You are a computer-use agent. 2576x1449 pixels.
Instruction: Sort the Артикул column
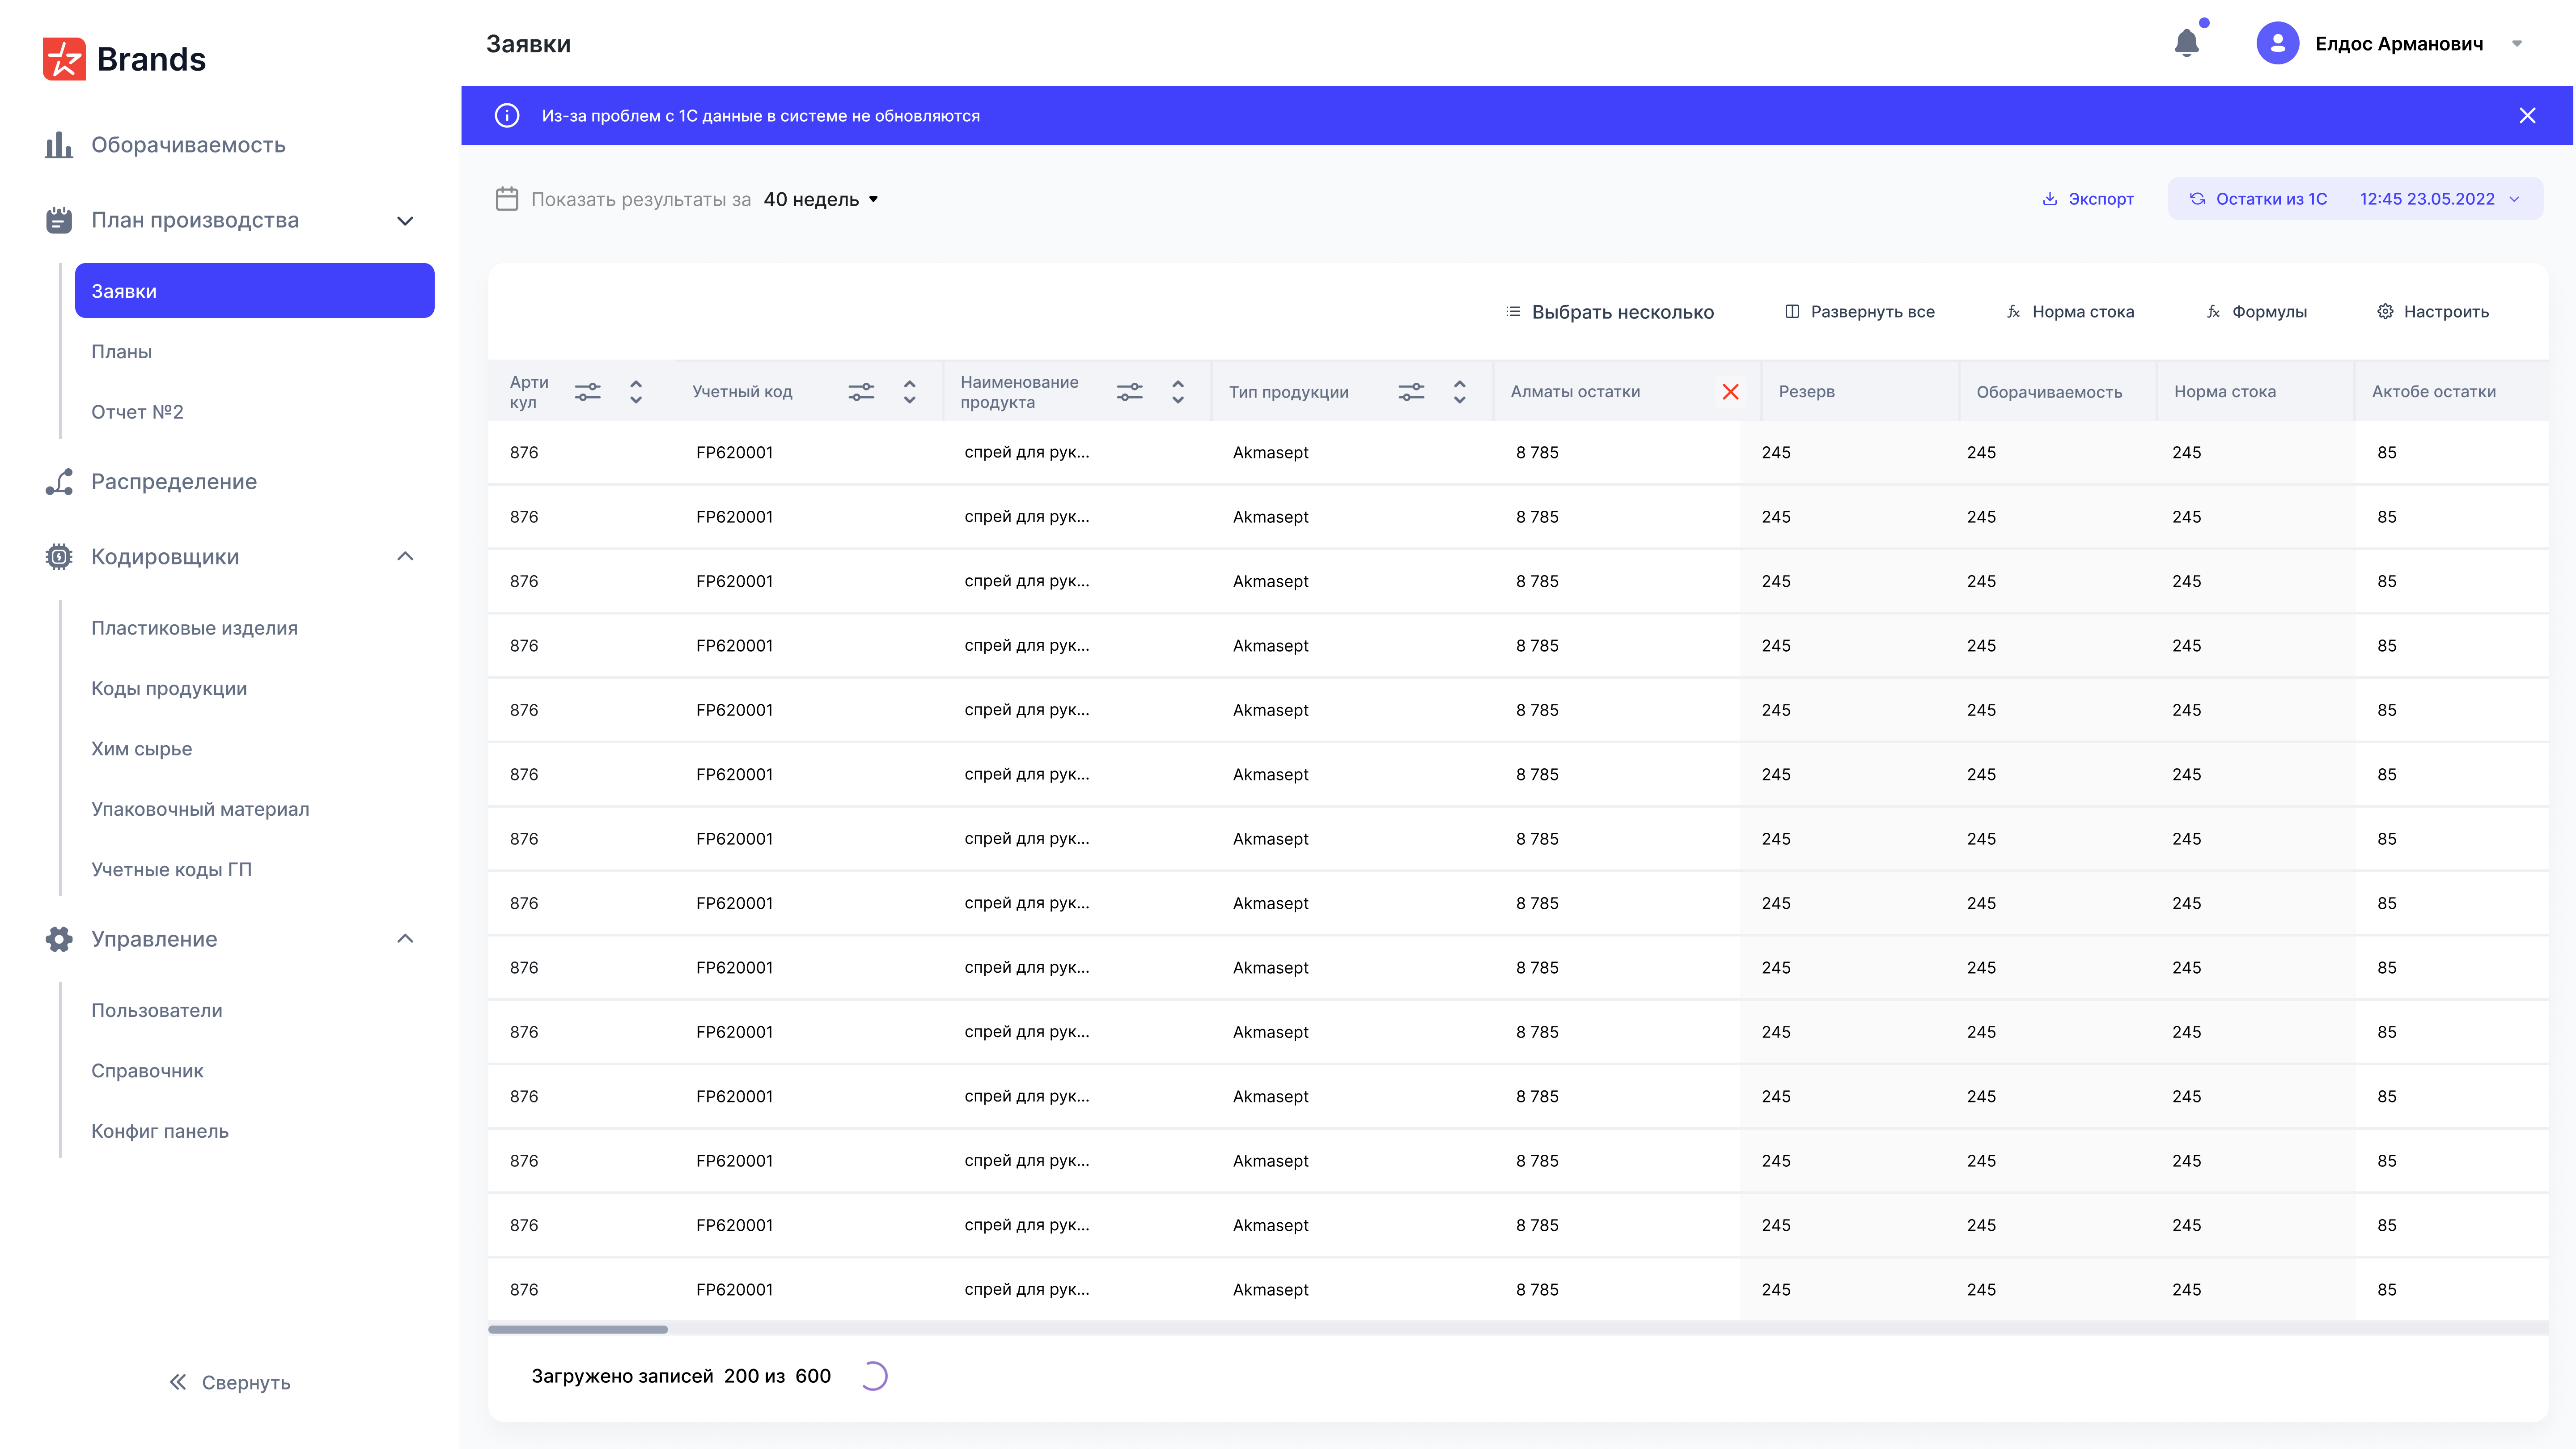pyautogui.click(x=636, y=392)
